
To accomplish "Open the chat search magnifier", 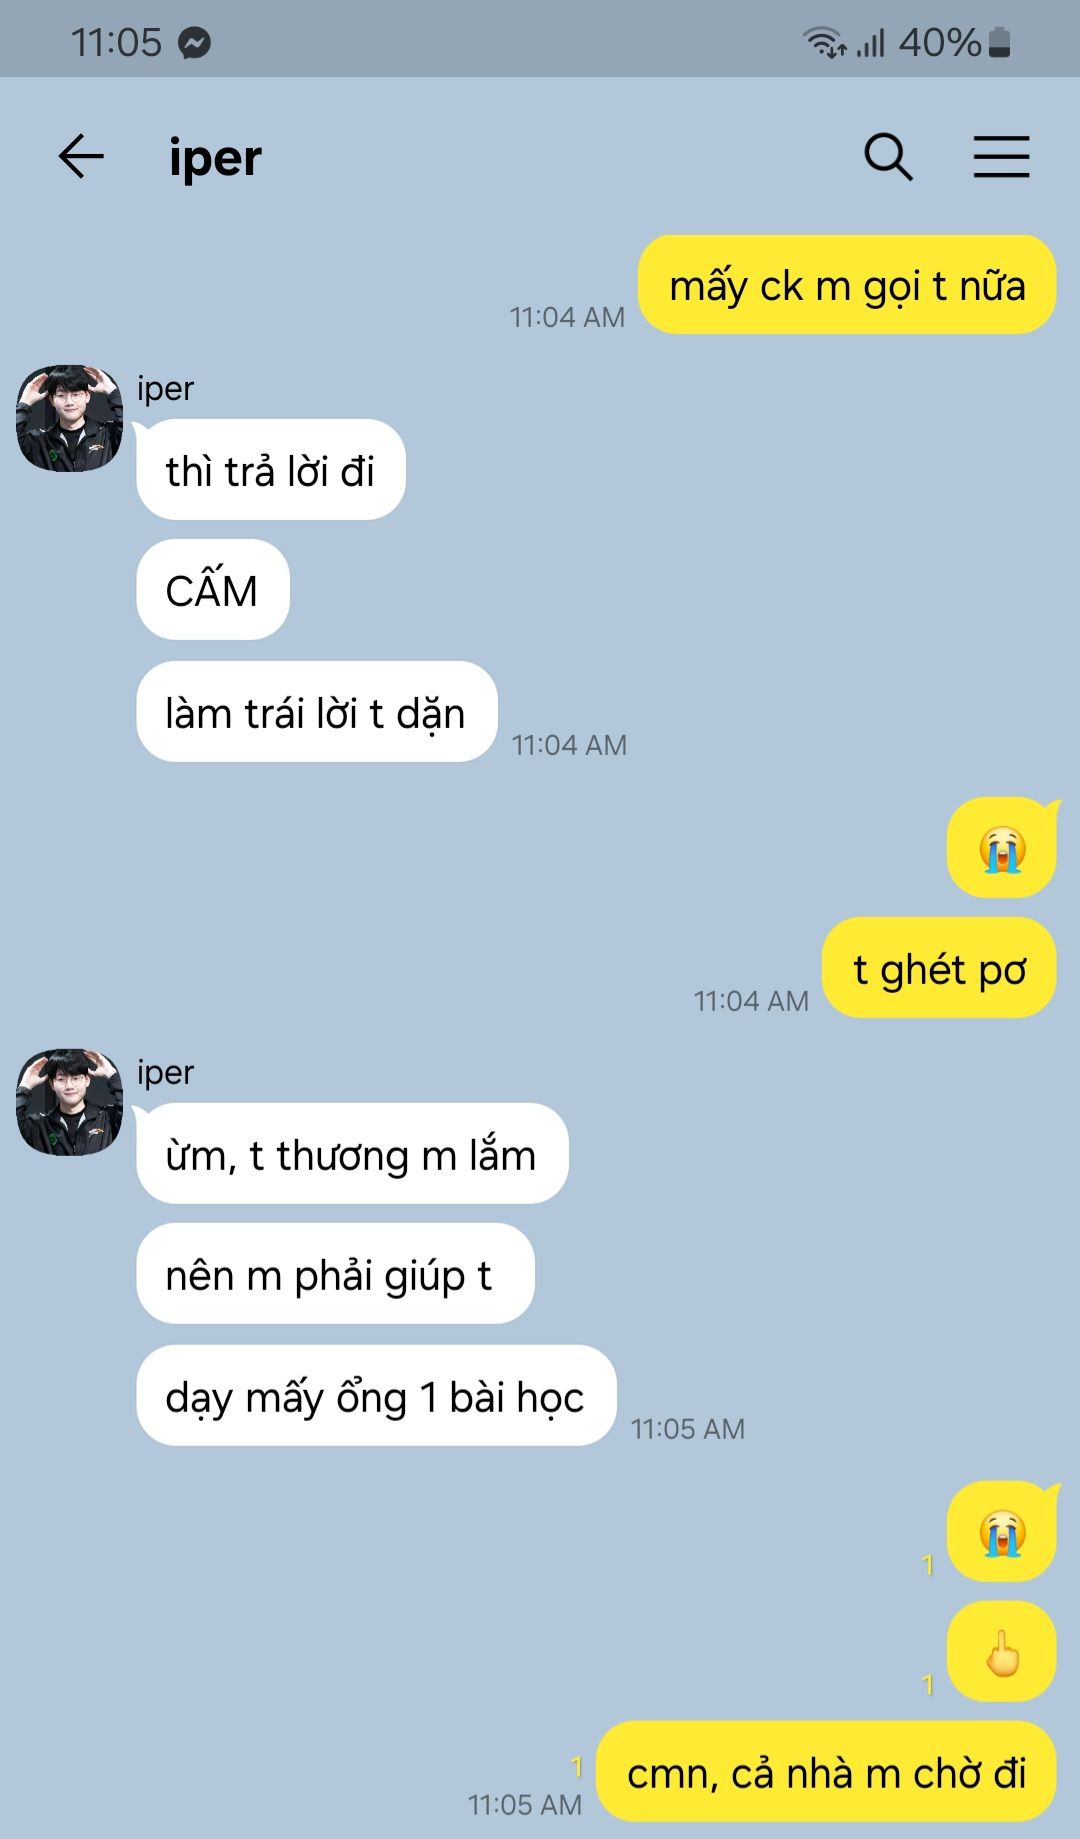I will click(x=888, y=157).
